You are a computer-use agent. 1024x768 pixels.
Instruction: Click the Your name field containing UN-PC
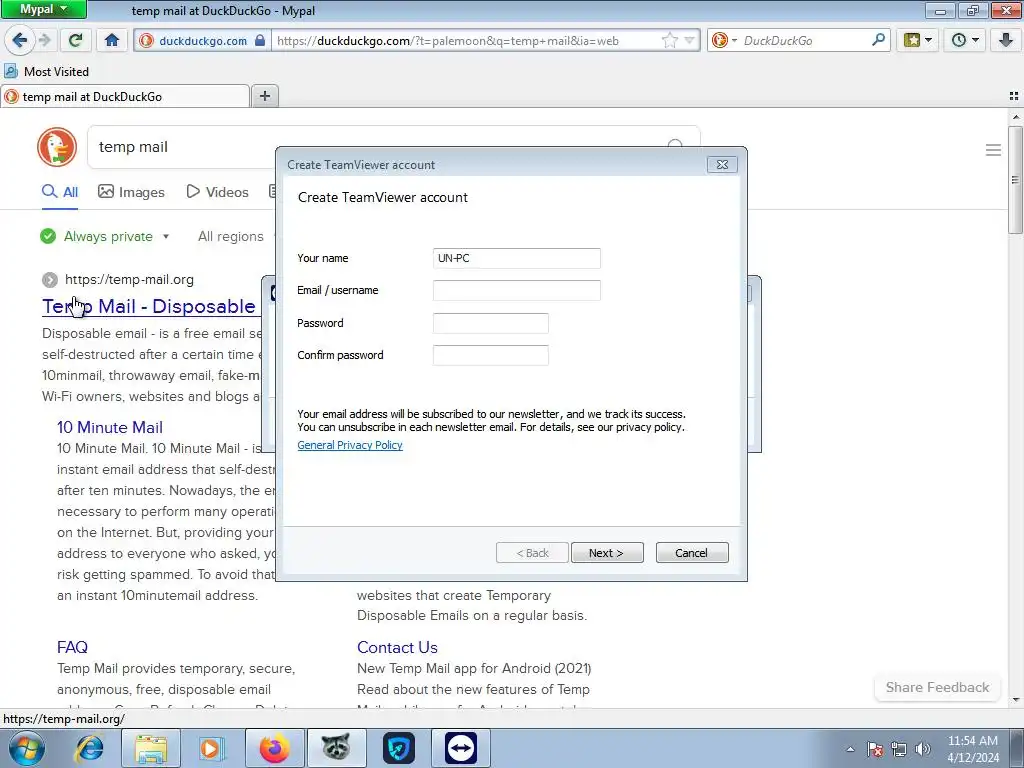point(517,258)
